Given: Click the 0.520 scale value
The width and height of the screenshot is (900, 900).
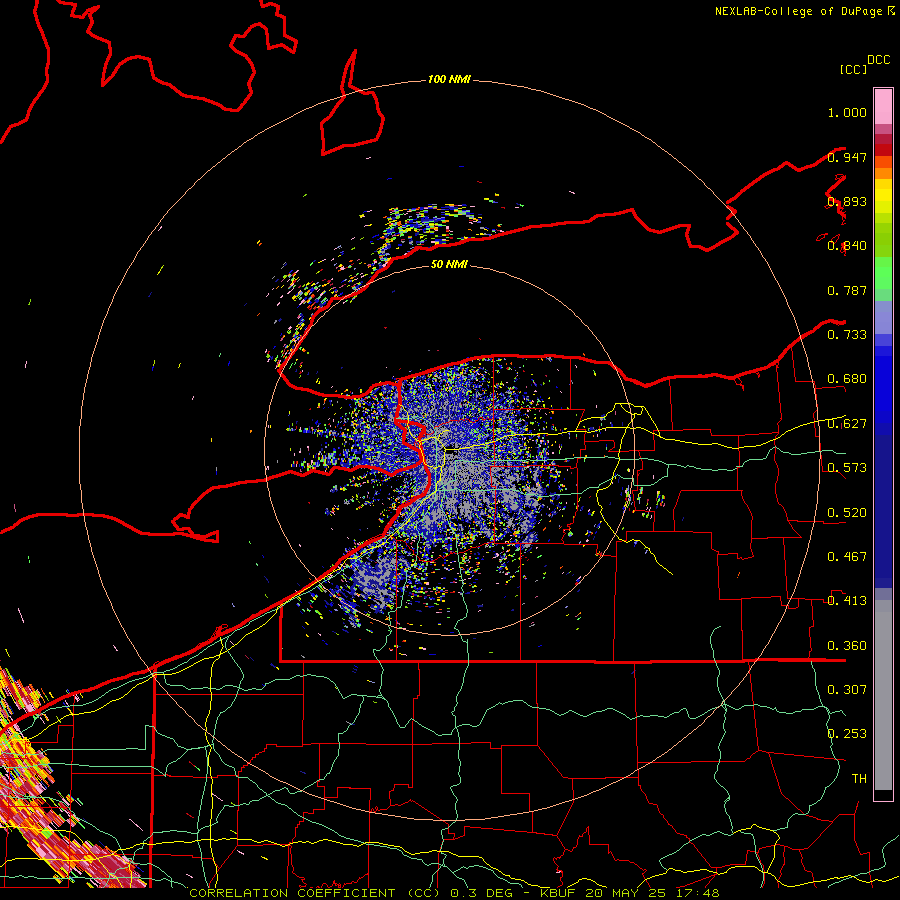Looking at the screenshot, I should coord(847,513).
